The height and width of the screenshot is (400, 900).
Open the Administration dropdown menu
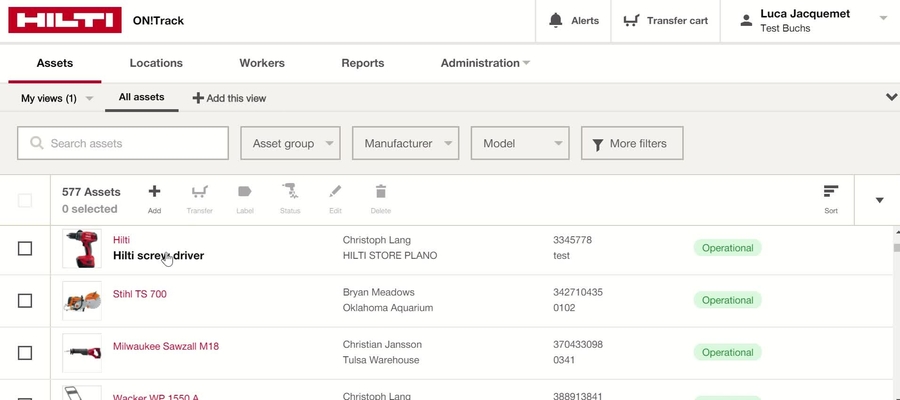tap(484, 63)
